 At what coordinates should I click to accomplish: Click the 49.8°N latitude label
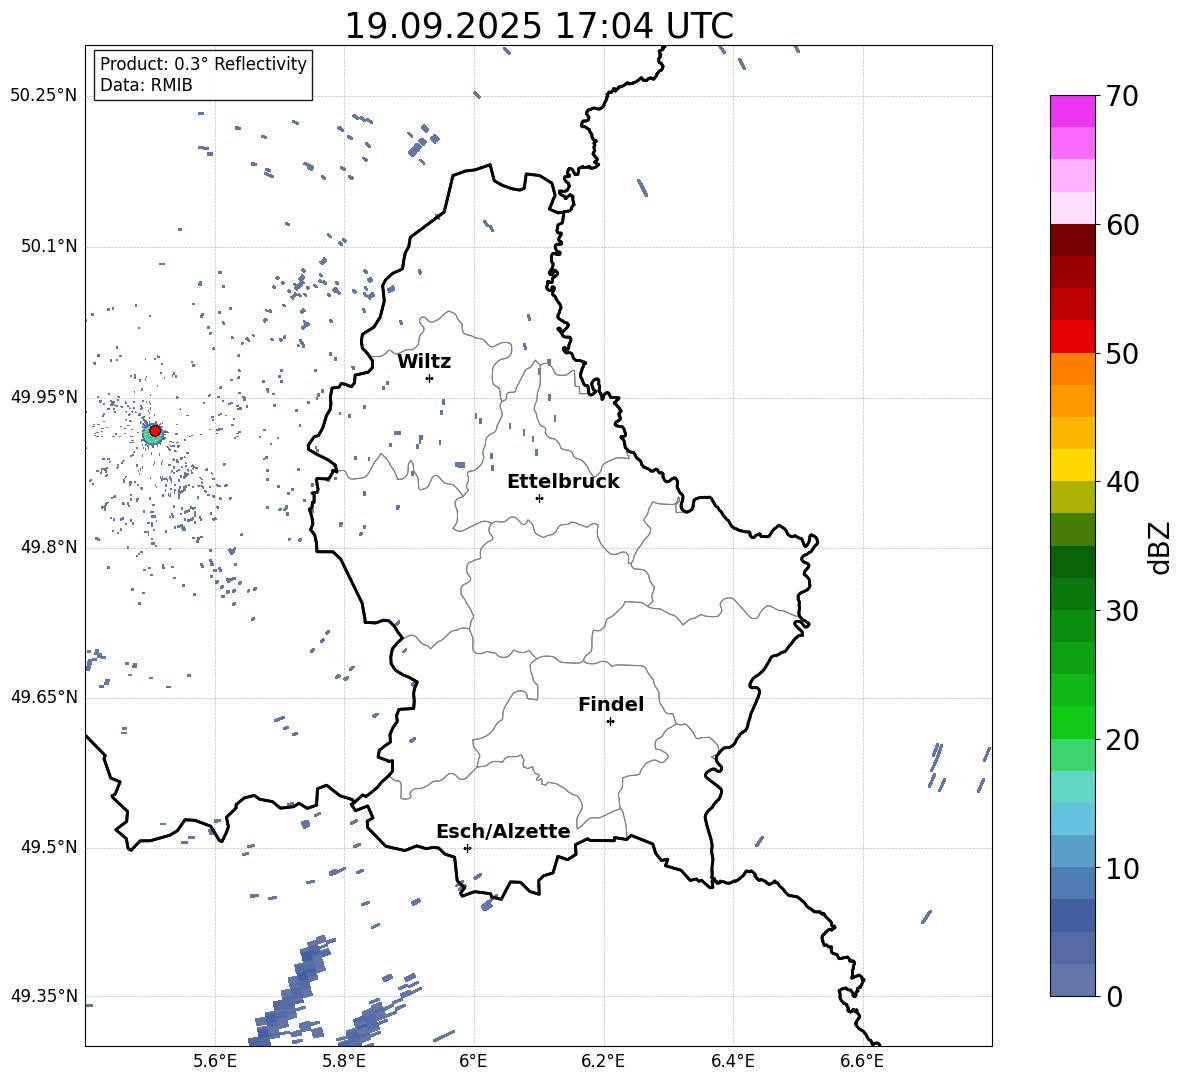tap(49, 547)
